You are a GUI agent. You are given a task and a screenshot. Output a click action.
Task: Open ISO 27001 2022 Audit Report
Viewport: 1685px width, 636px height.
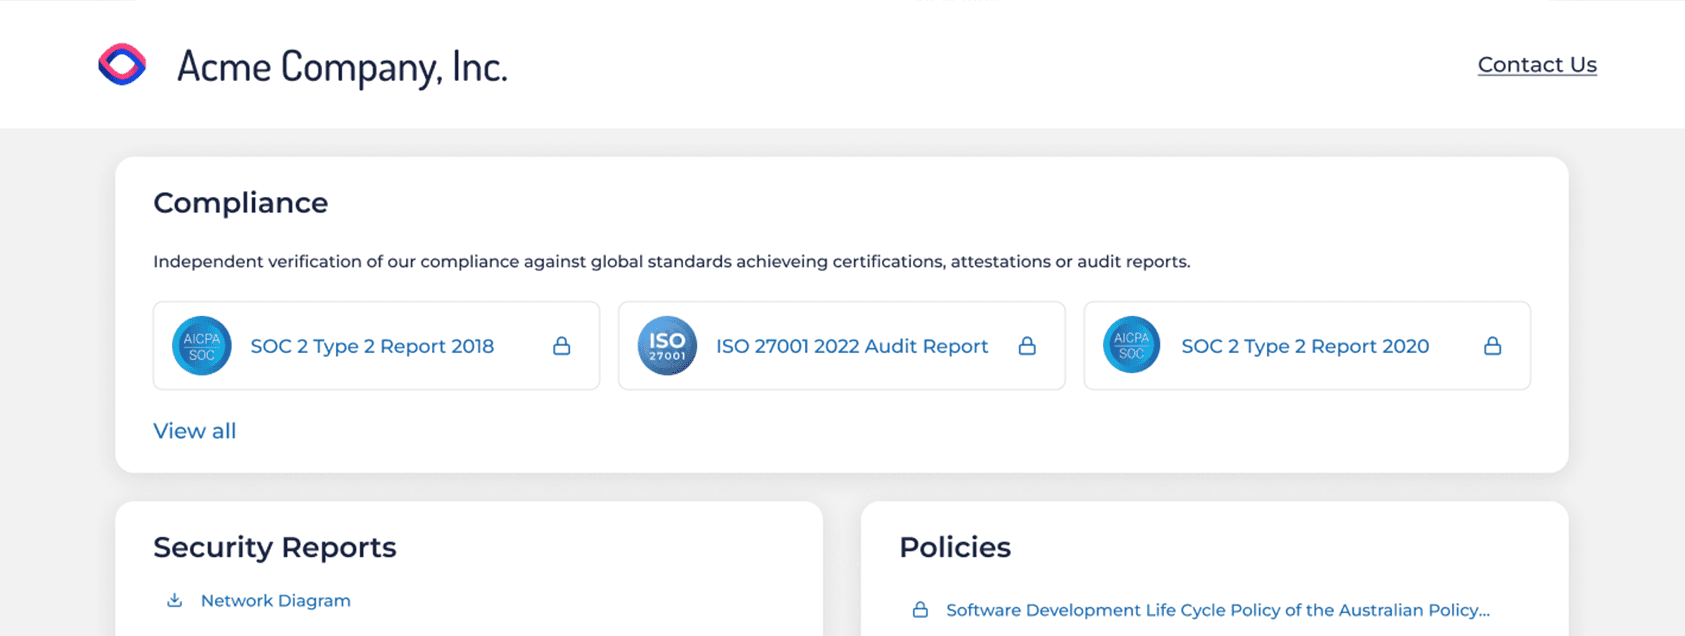pyautogui.click(x=852, y=346)
